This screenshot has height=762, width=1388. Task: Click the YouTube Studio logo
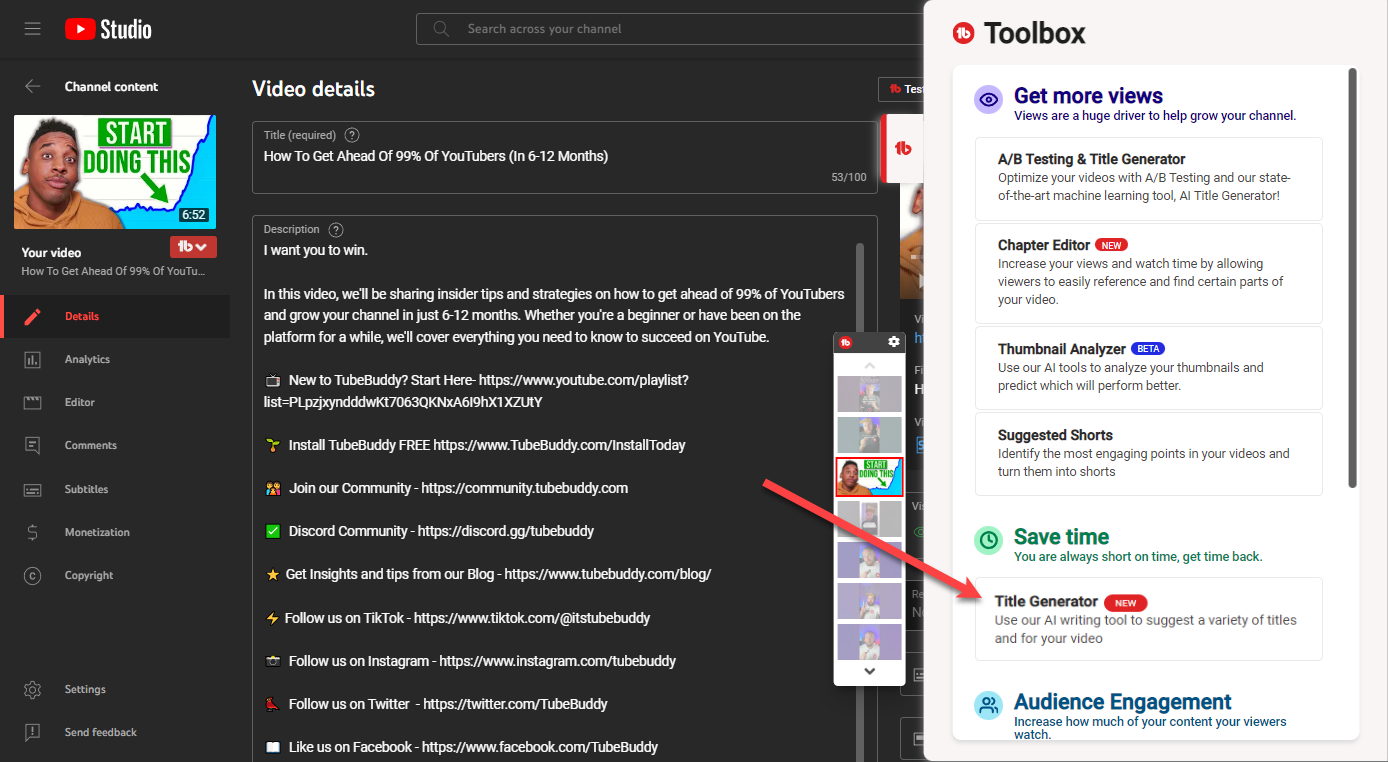coord(108,29)
